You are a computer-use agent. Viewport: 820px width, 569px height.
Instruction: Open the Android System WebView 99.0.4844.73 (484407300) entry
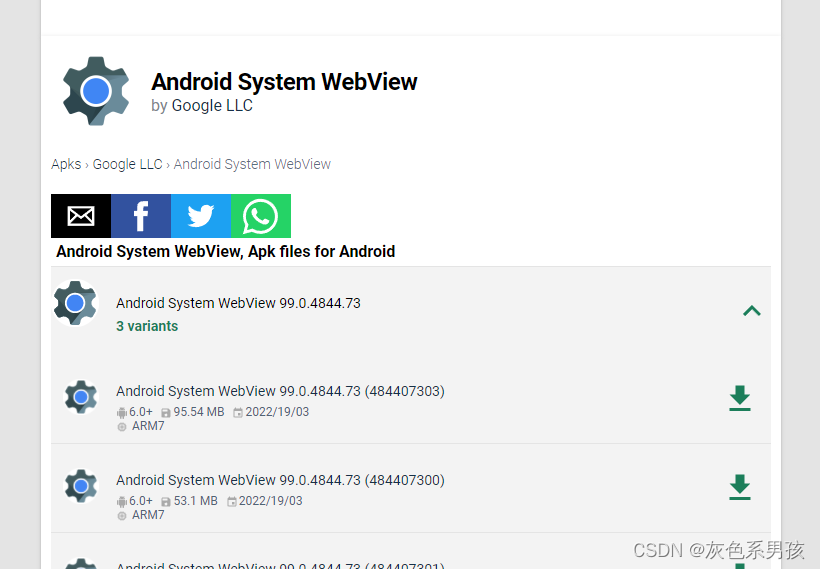click(280, 480)
